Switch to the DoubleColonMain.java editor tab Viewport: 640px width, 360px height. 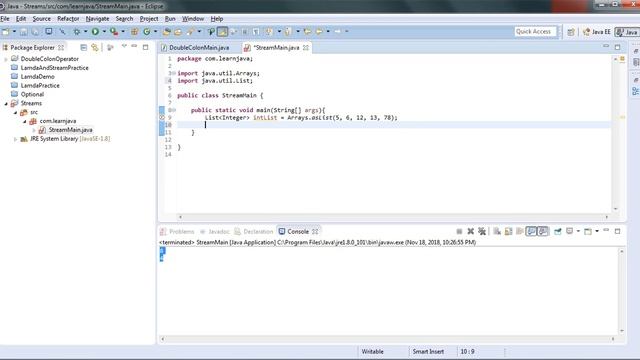click(x=199, y=48)
